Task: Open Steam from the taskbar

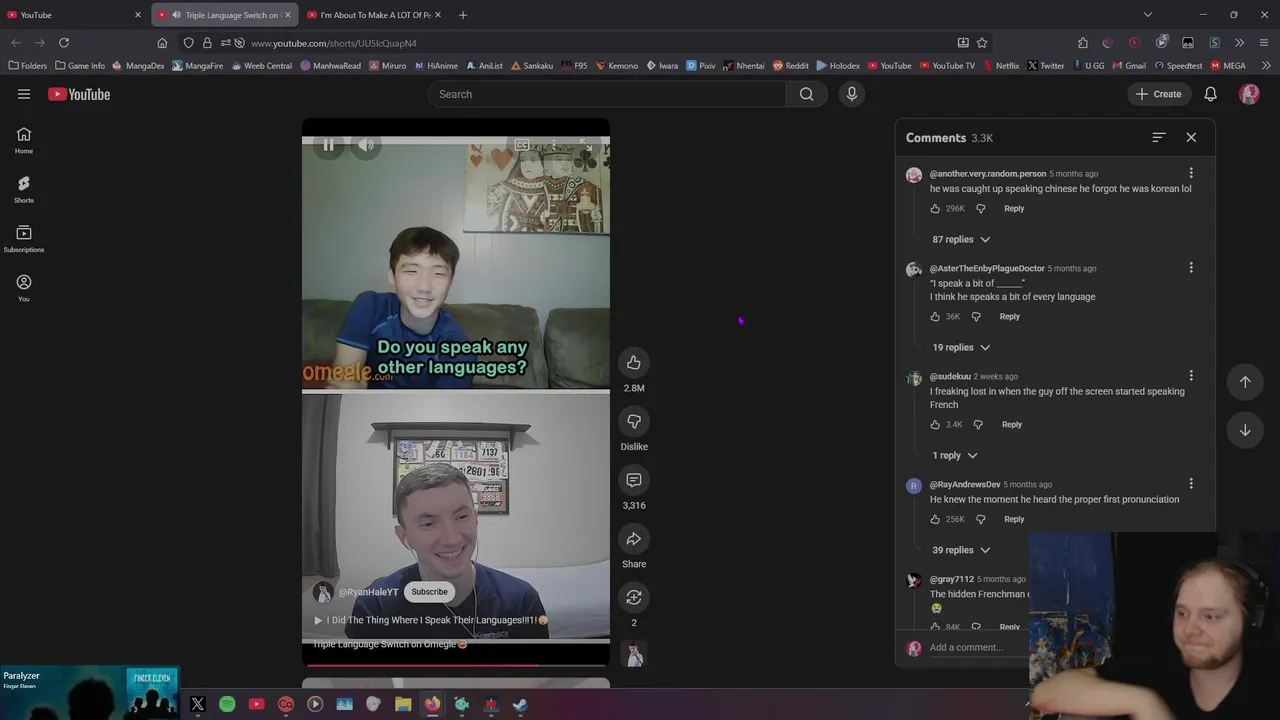Action: (x=520, y=704)
